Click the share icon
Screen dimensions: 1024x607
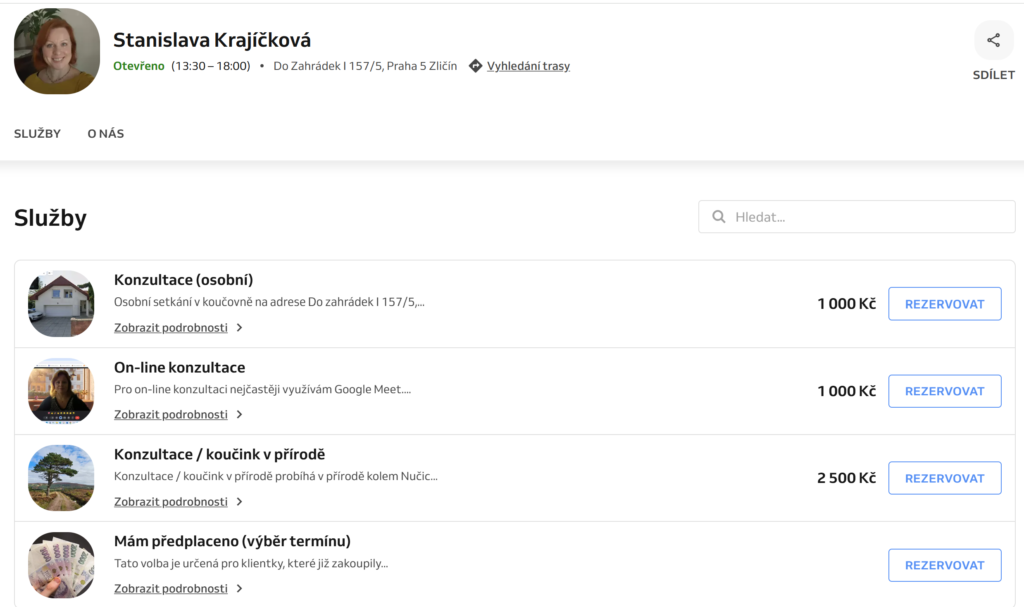pos(993,41)
